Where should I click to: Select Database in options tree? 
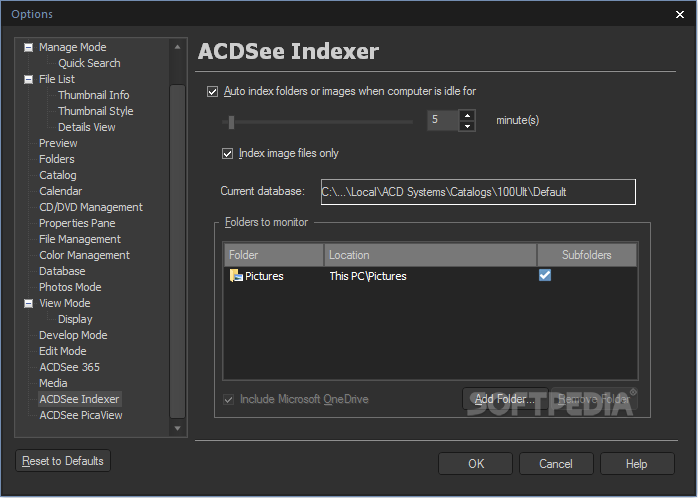62,271
